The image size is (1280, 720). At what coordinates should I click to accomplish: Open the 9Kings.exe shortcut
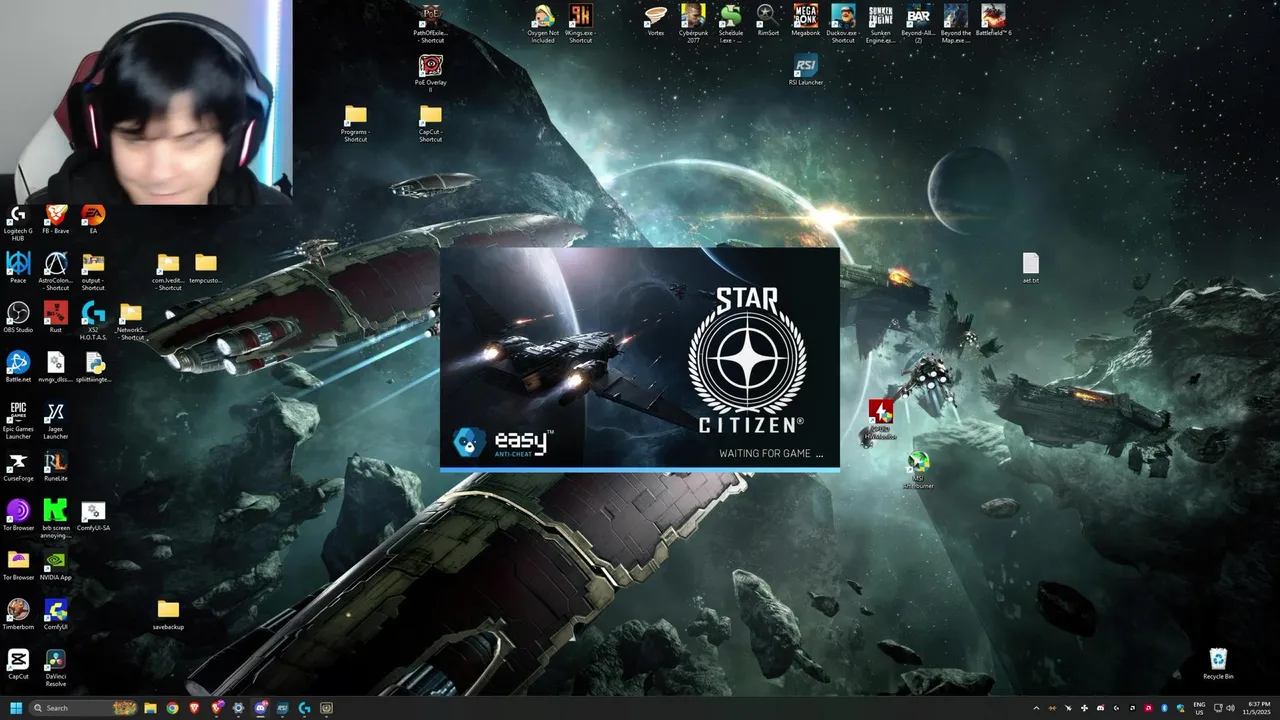coord(580,23)
